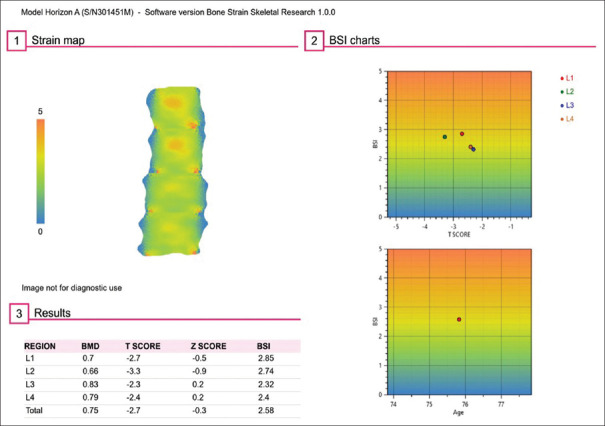Click the L1 legend entry
This screenshot has height=426, width=605.
point(567,78)
